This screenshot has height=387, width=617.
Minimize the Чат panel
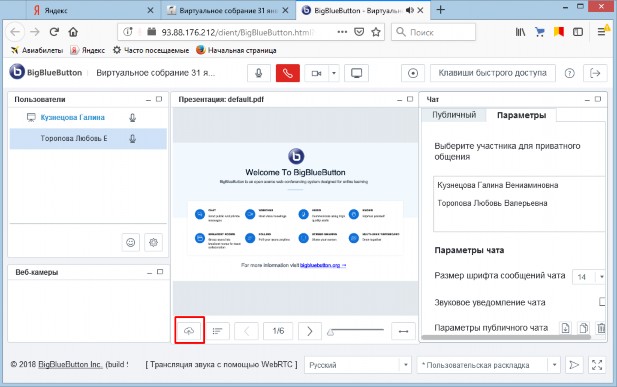(x=587, y=100)
